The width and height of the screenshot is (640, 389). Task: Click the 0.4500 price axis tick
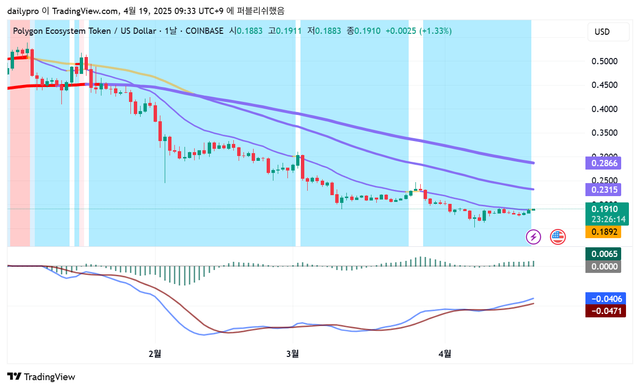point(604,85)
